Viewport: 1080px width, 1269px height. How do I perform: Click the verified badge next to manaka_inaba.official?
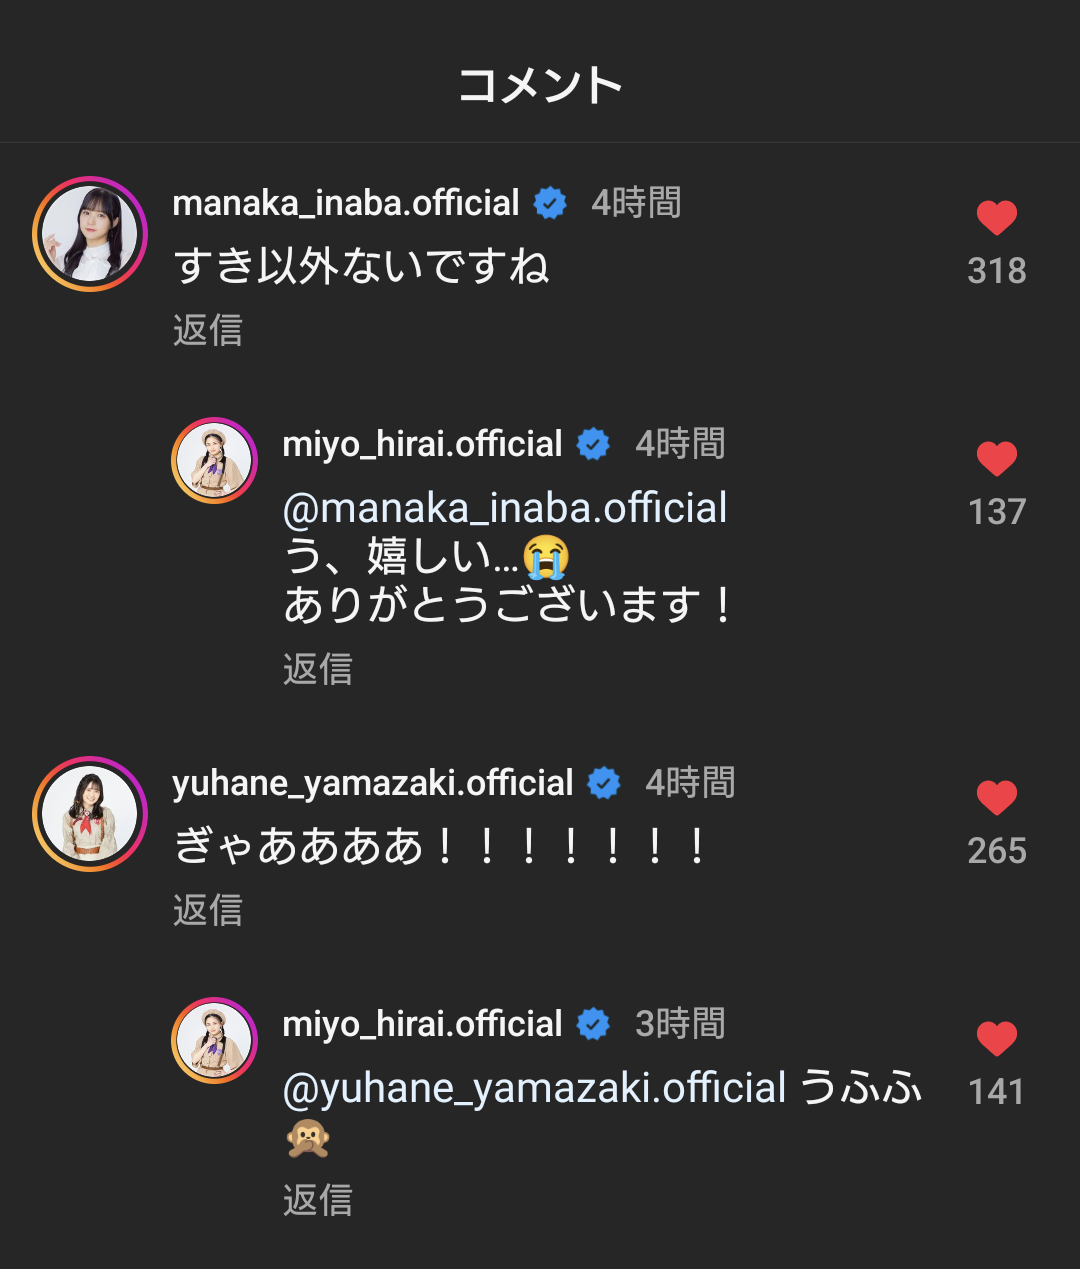[x=550, y=203]
